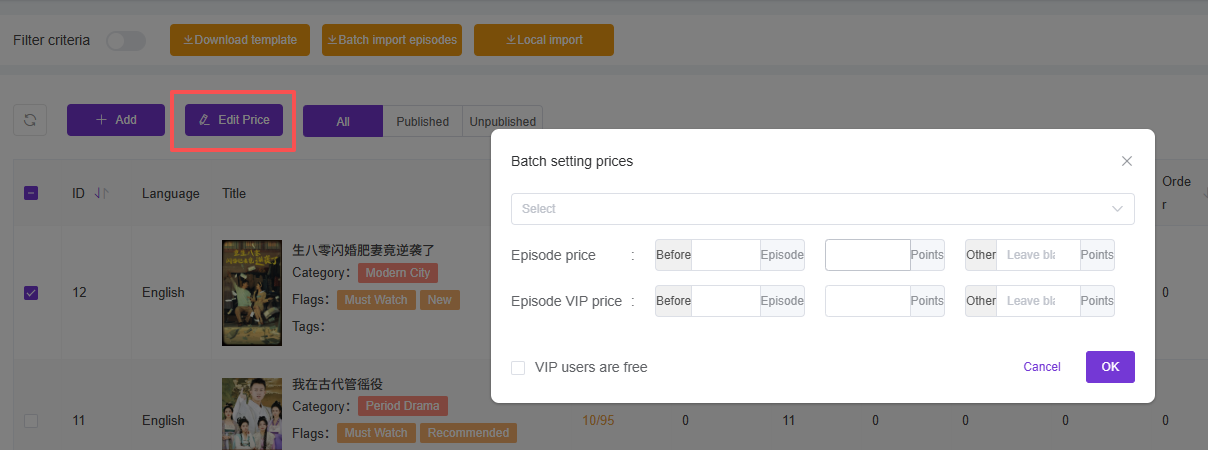The height and width of the screenshot is (450, 1208).
Task: Switch to the Unpublished tab
Action: click(502, 121)
